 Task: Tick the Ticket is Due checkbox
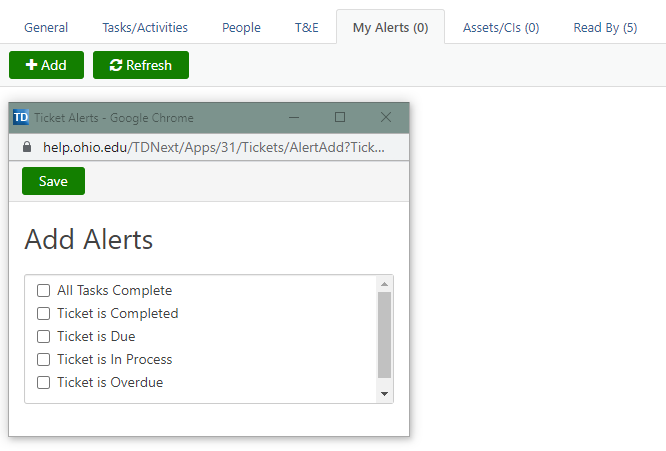tap(44, 337)
